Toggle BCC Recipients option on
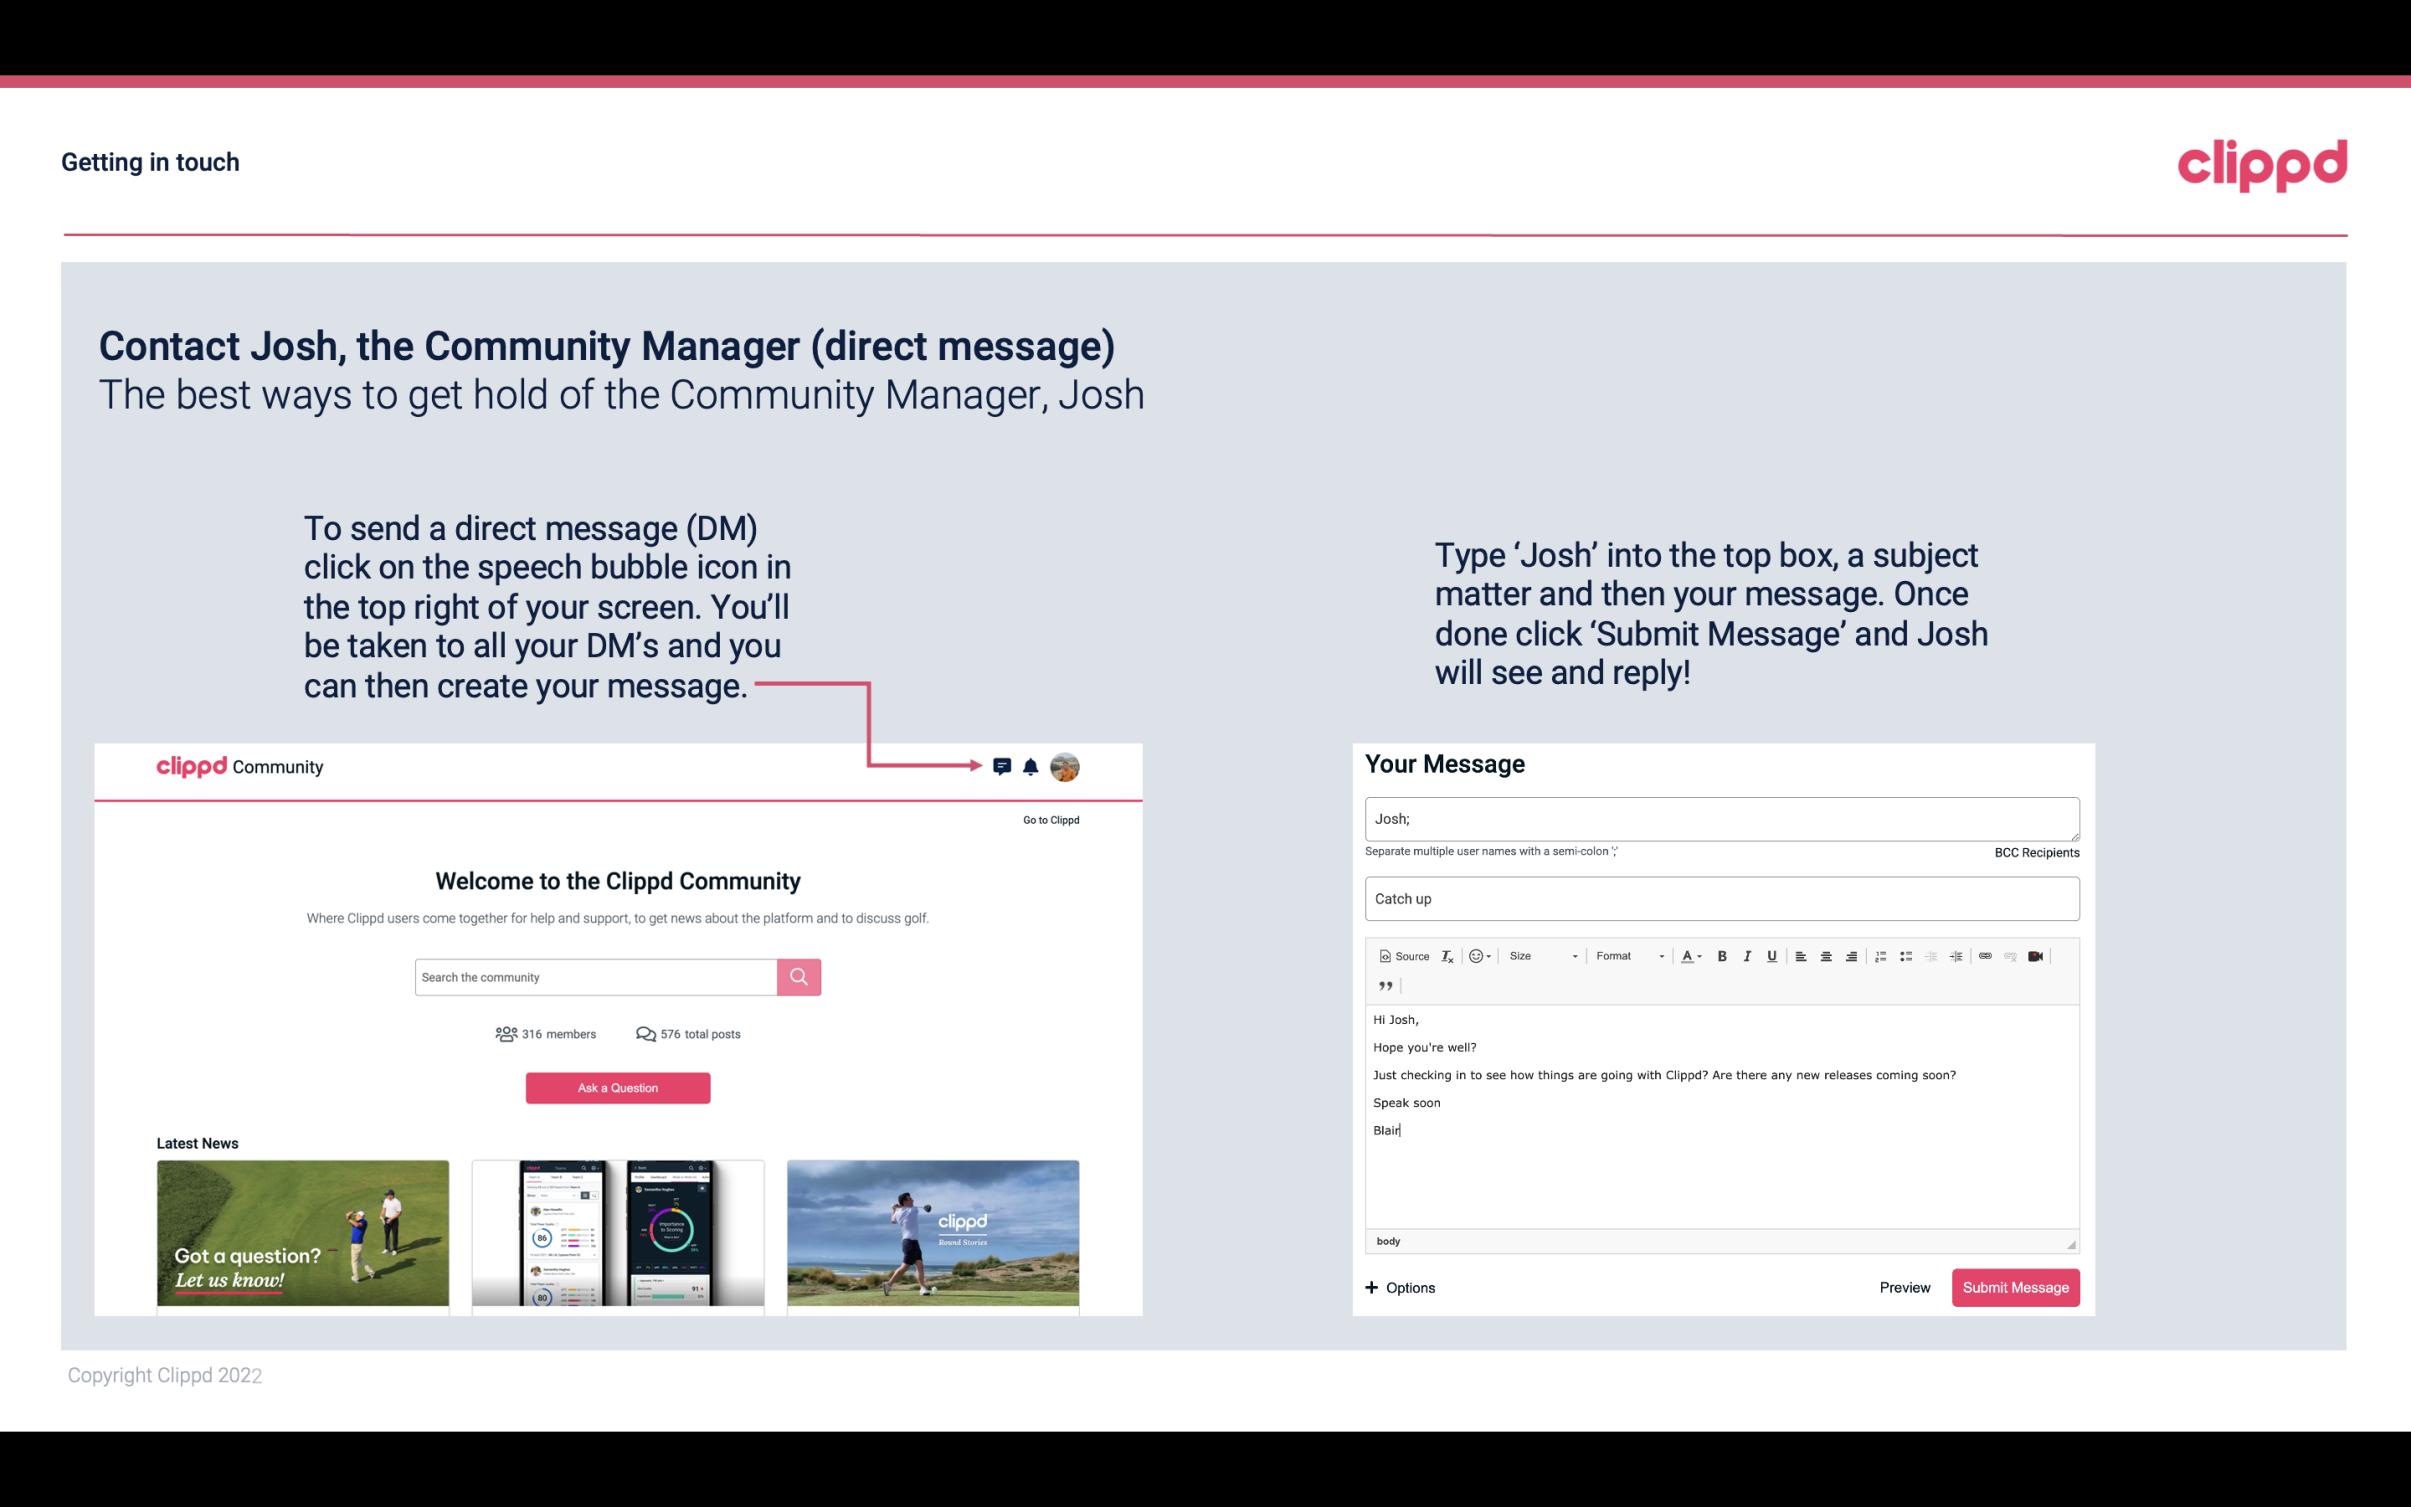 [x=2038, y=852]
